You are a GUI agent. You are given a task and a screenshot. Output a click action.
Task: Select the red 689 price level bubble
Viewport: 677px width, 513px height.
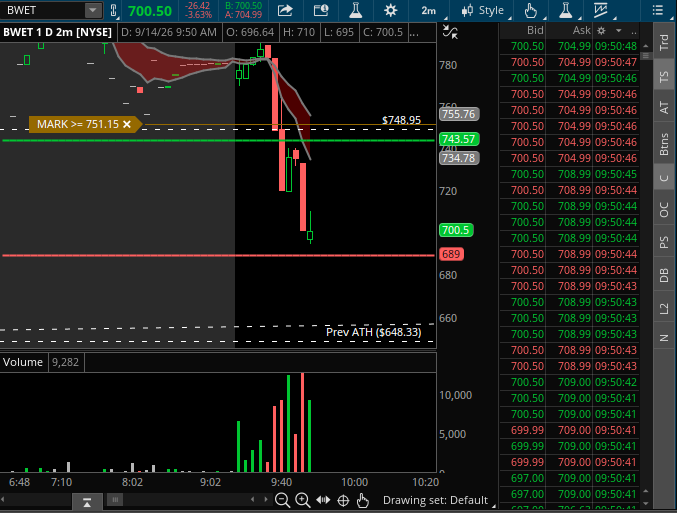tap(451, 254)
